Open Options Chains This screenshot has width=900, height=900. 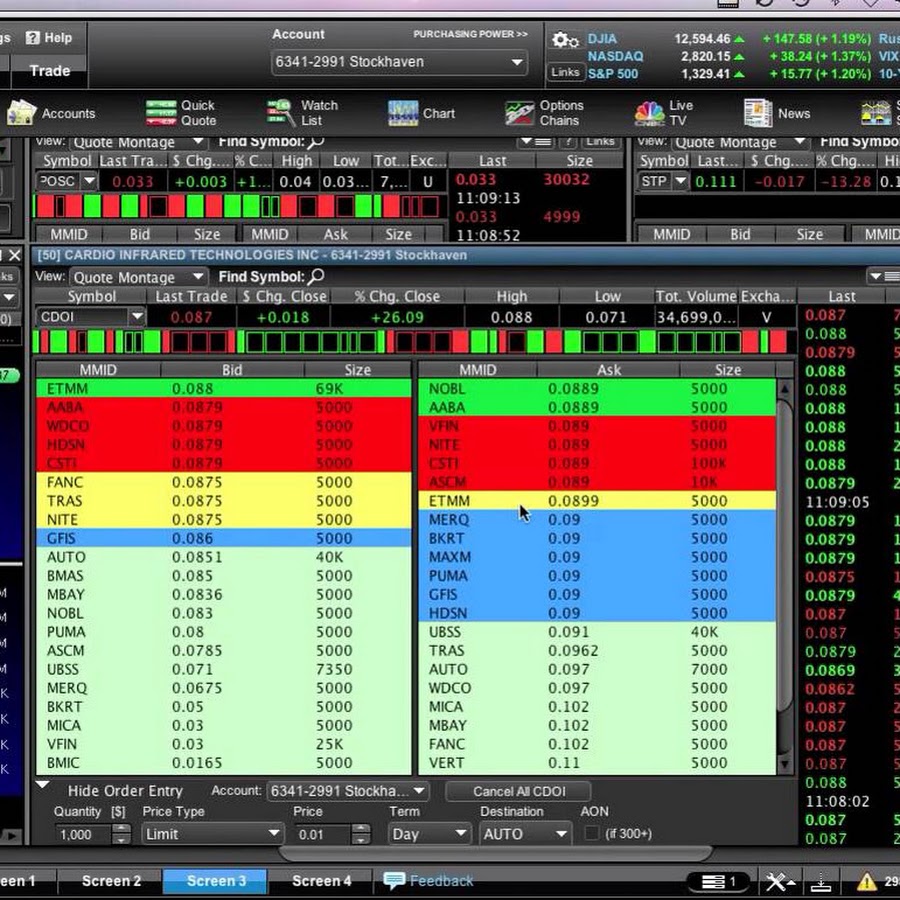pyautogui.click(x=544, y=113)
